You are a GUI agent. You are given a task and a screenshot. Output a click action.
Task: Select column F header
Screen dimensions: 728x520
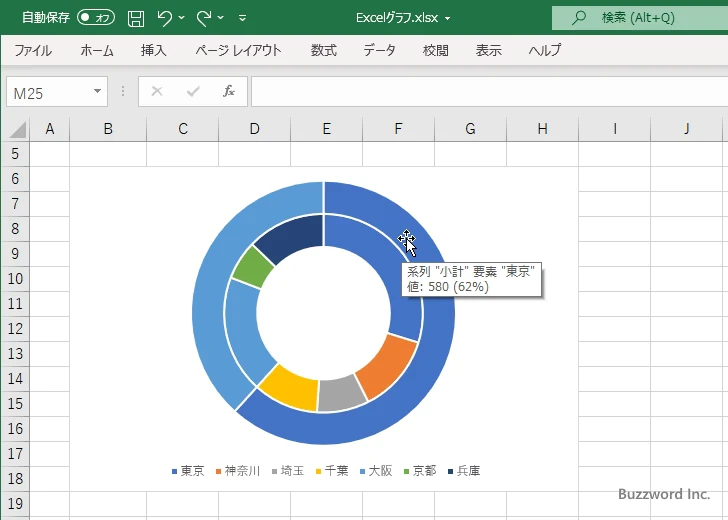398,129
